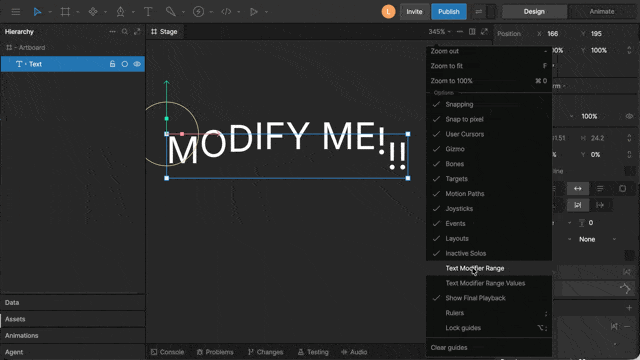Open the settings sliders icon near Publish
This screenshot has width=640, height=360.
coord(479,11)
